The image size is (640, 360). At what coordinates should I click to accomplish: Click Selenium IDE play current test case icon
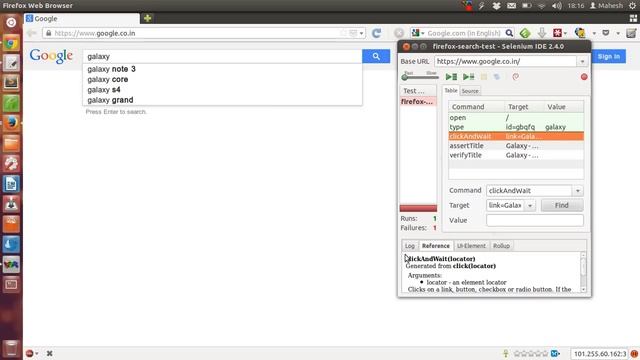pyautogui.click(x=468, y=77)
